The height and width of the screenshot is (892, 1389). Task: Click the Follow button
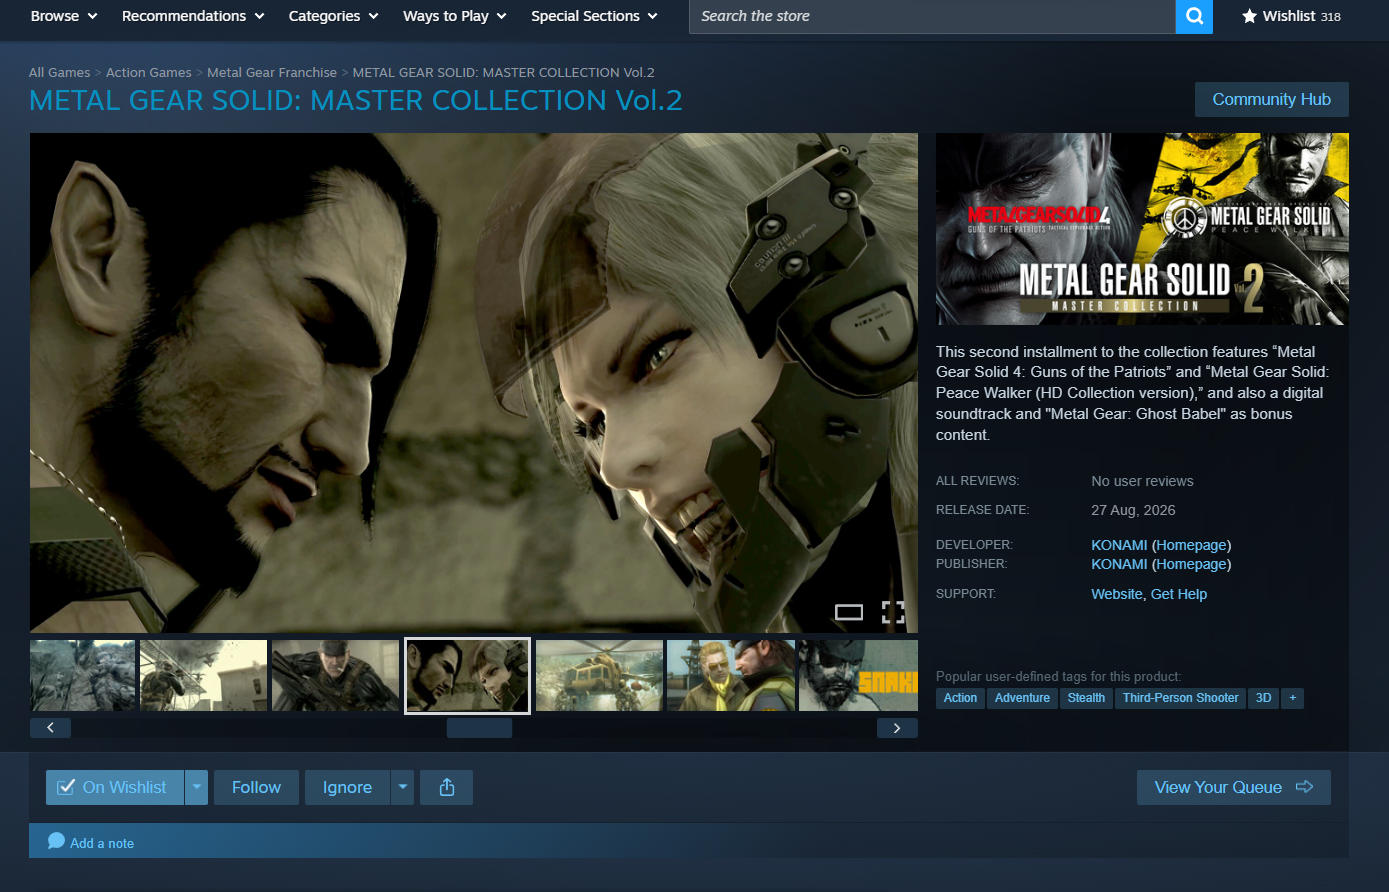256,787
